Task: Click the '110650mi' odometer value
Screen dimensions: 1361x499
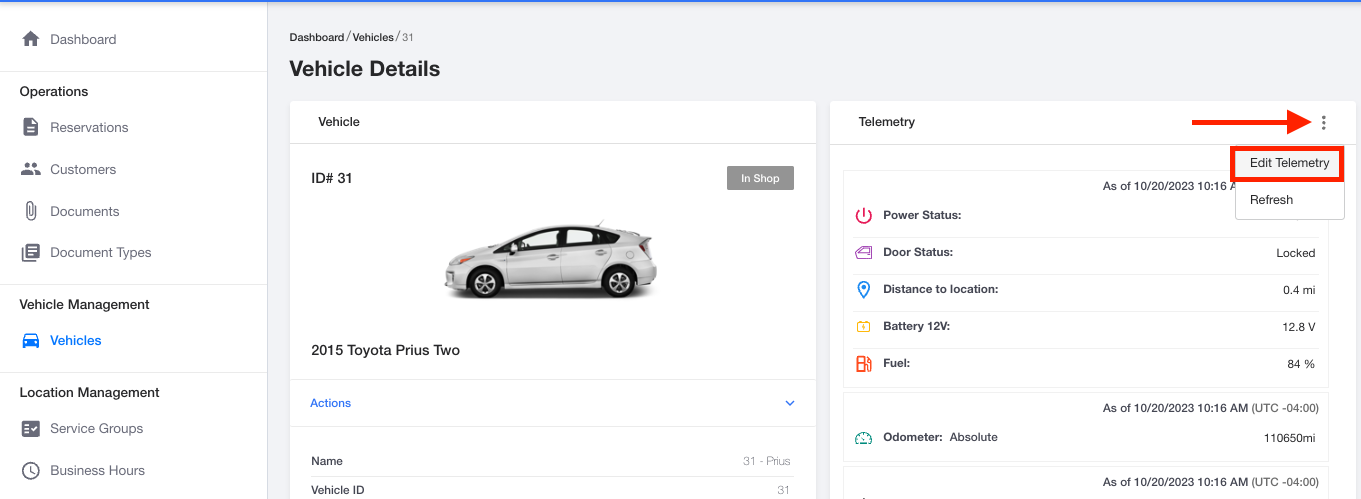Action: pos(1290,438)
